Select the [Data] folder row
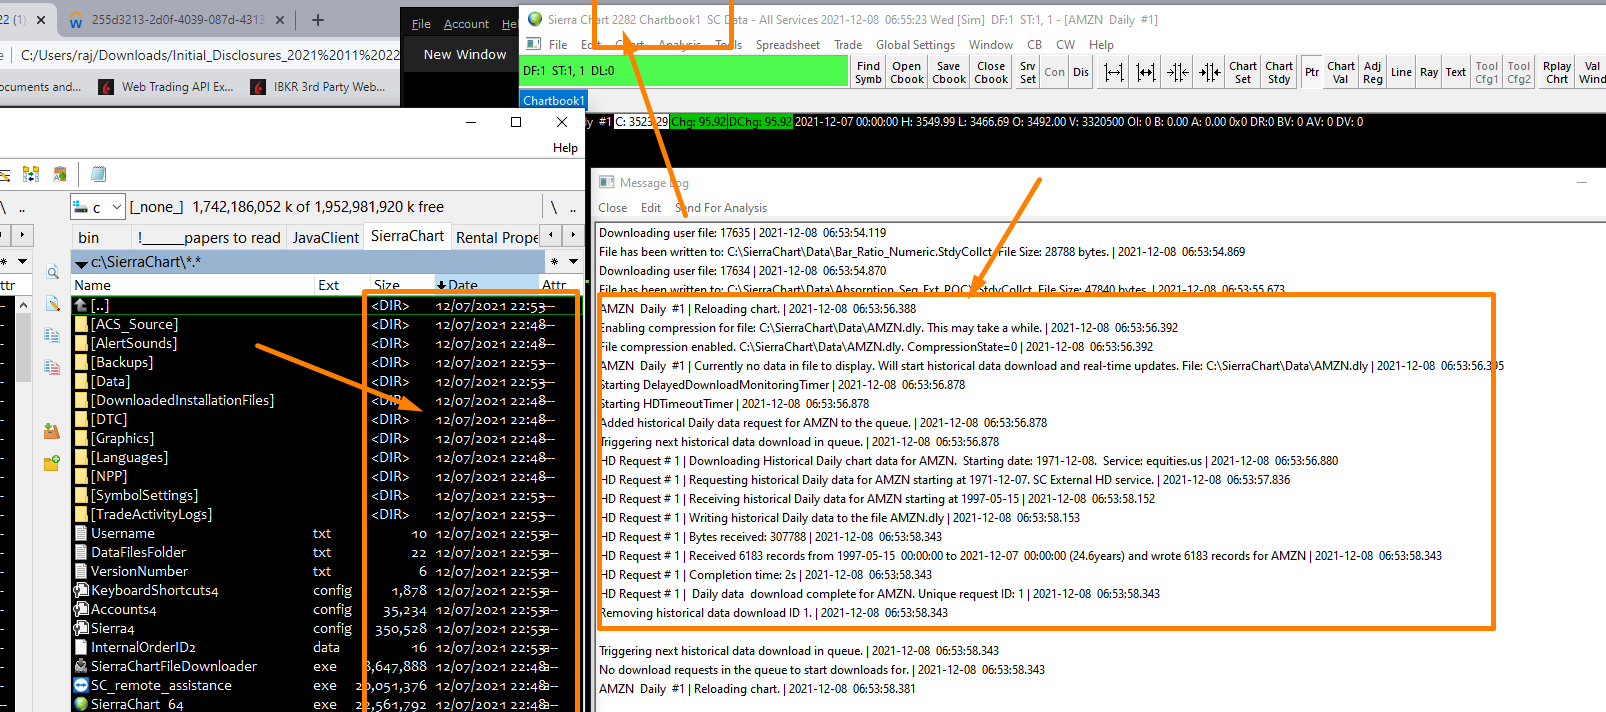This screenshot has height=712, width=1606. point(325,381)
